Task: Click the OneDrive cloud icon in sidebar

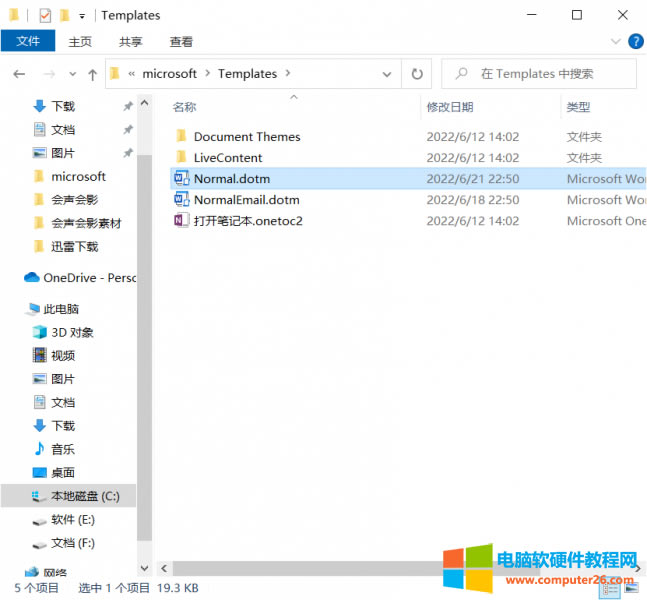Action: coord(31,277)
